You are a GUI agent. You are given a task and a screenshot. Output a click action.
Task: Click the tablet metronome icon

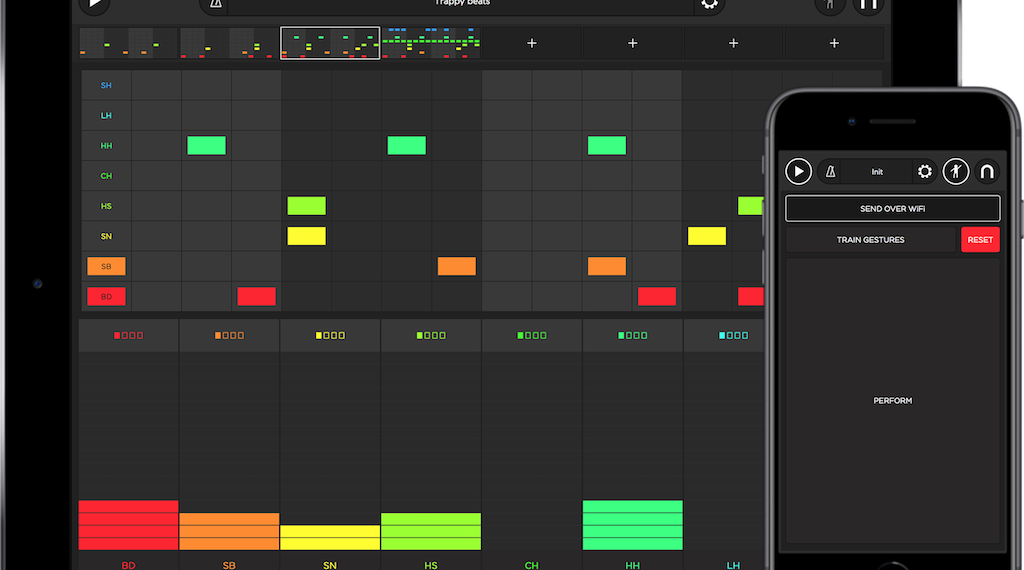[x=215, y=4]
